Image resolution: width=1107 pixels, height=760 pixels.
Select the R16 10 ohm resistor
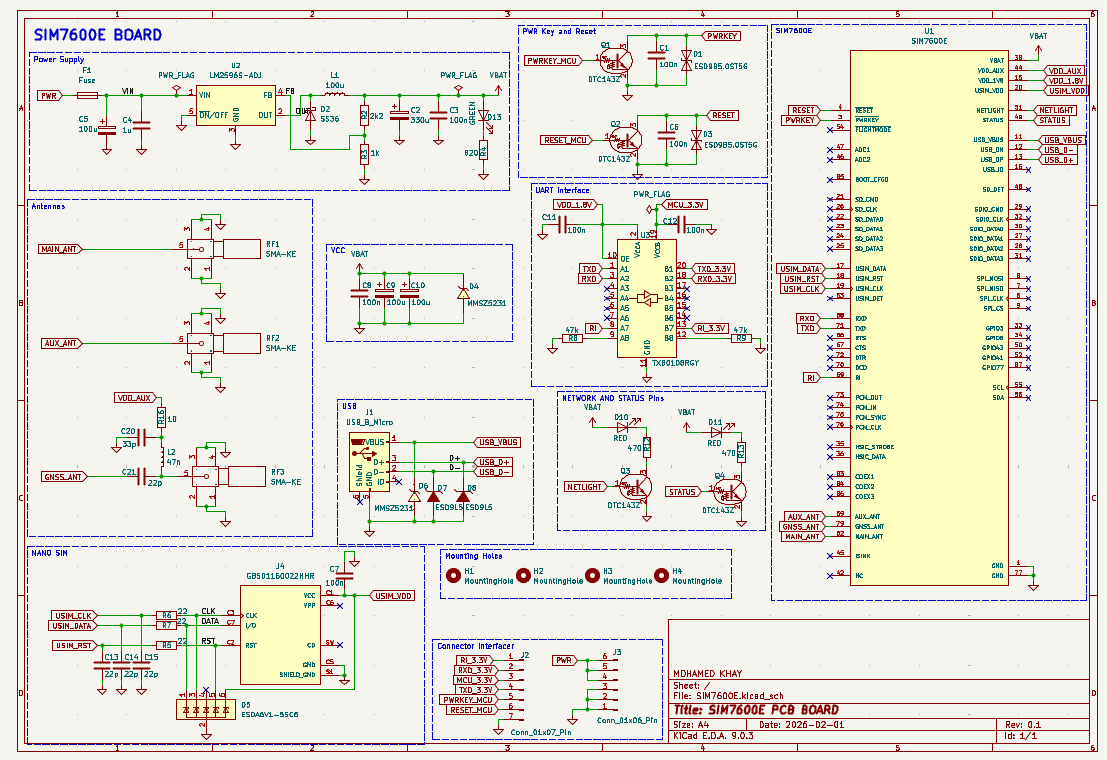coord(161,417)
